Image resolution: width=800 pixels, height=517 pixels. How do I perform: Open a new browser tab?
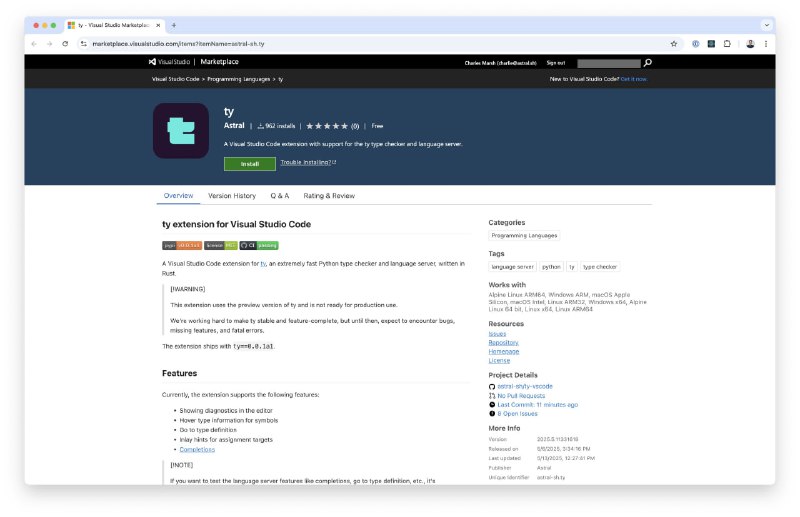tap(174, 25)
